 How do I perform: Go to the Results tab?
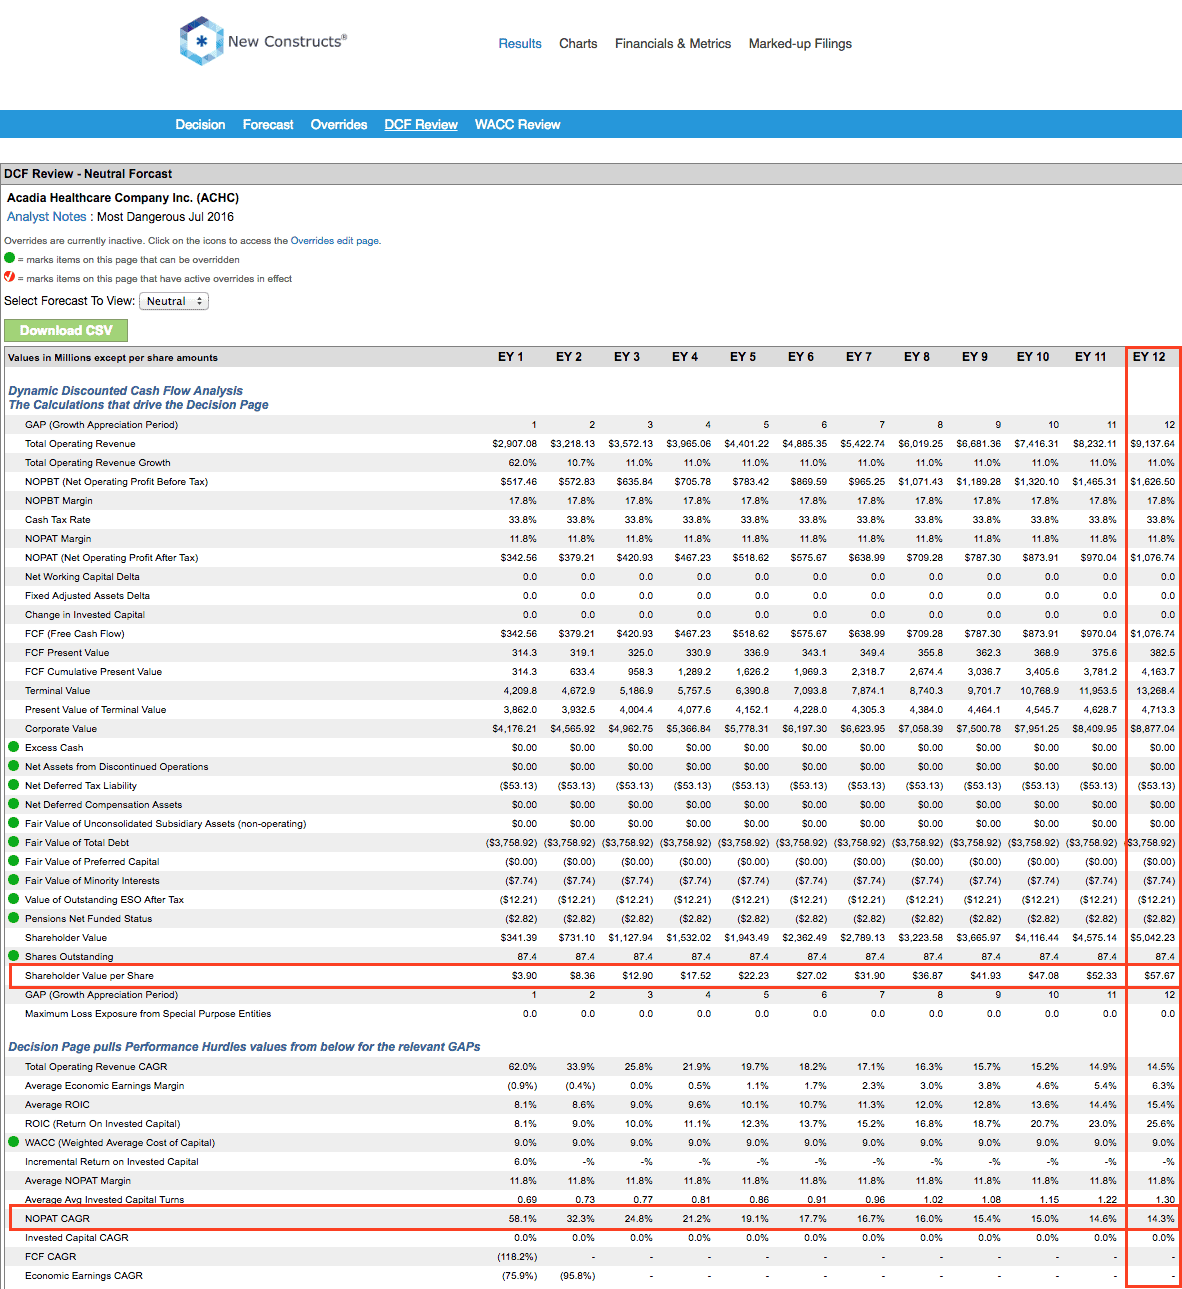coord(520,44)
